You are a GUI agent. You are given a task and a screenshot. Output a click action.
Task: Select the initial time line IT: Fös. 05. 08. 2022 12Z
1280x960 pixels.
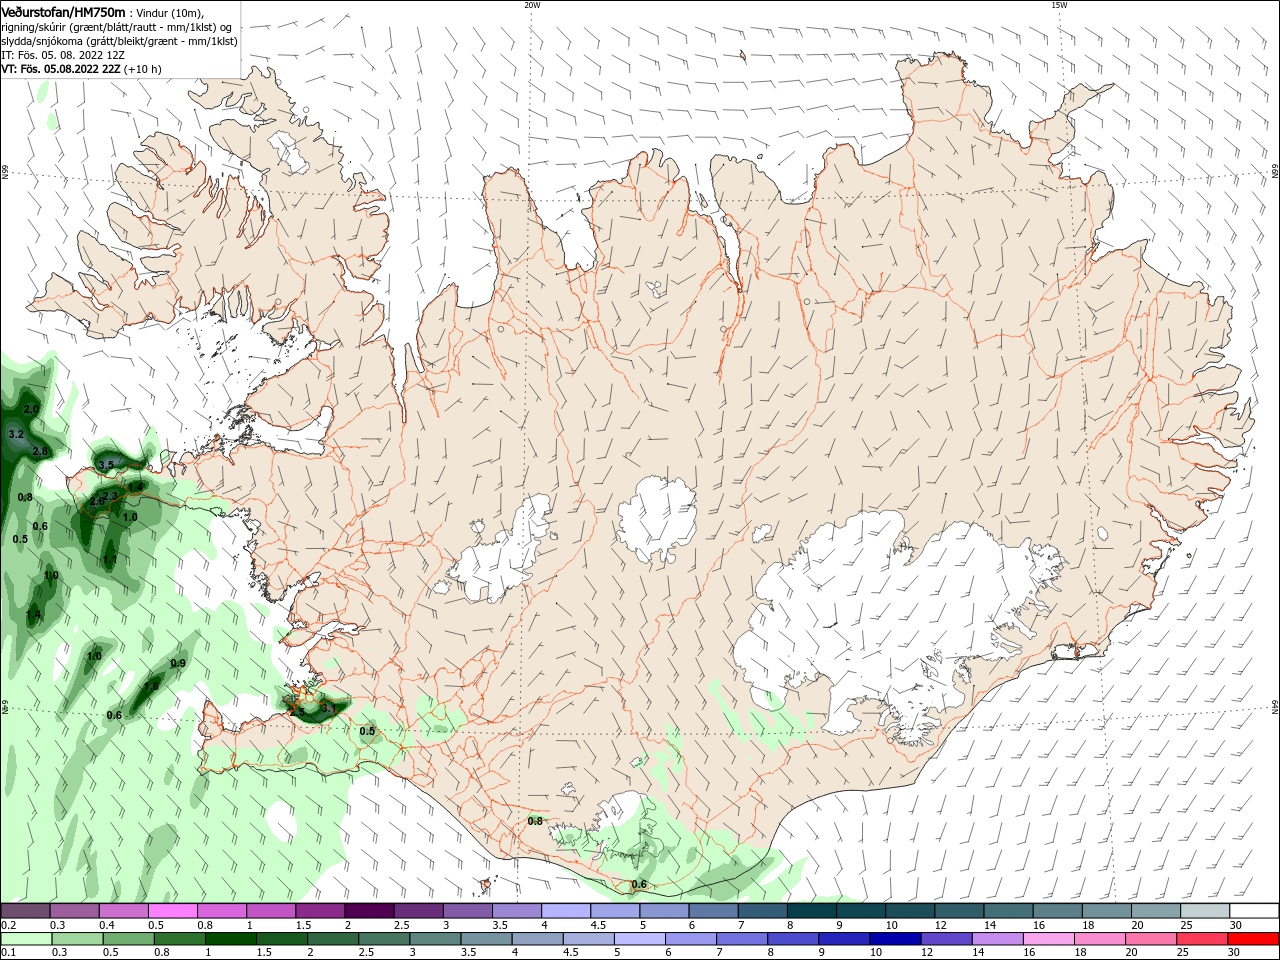tap(63, 55)
